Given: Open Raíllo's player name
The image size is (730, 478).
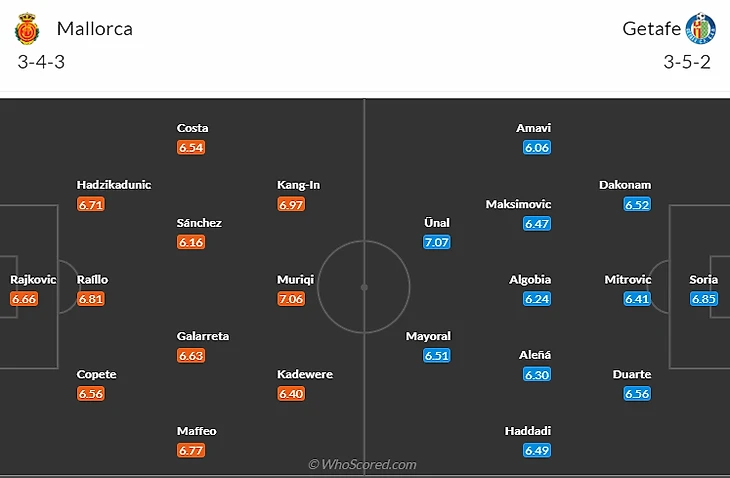Looking at the screenshot, I should click(x=92, y=280).
